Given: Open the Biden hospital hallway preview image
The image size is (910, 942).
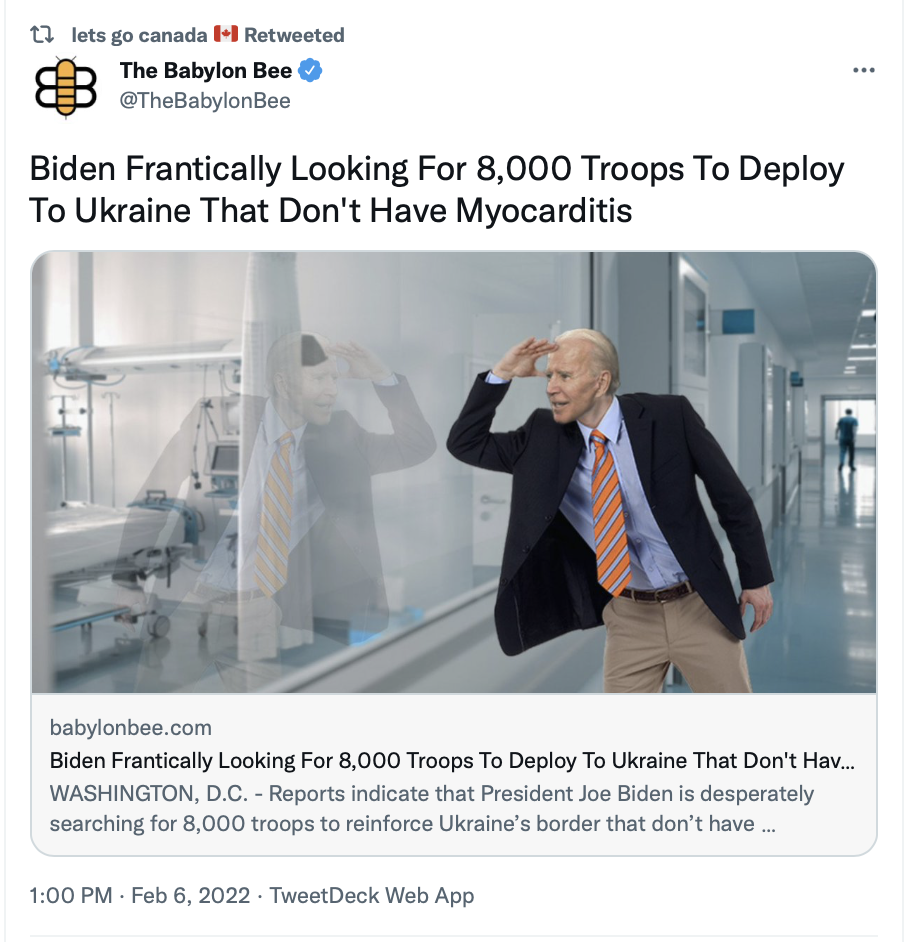Looking at the screenshot, I should point(454,472).
